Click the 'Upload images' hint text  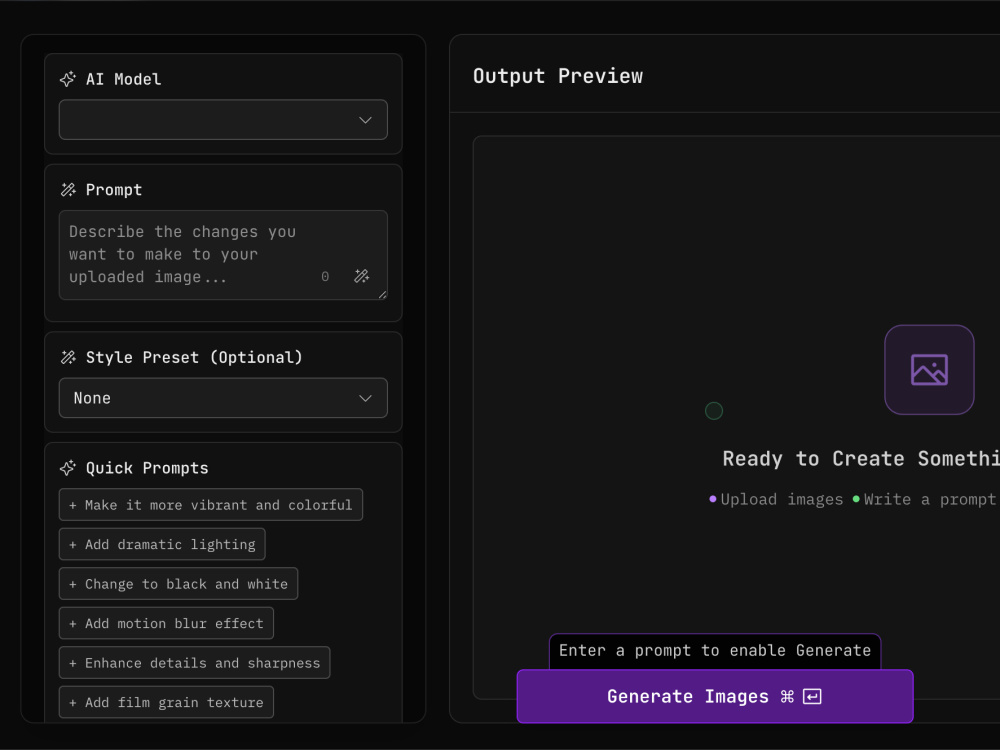click(781, 499)
